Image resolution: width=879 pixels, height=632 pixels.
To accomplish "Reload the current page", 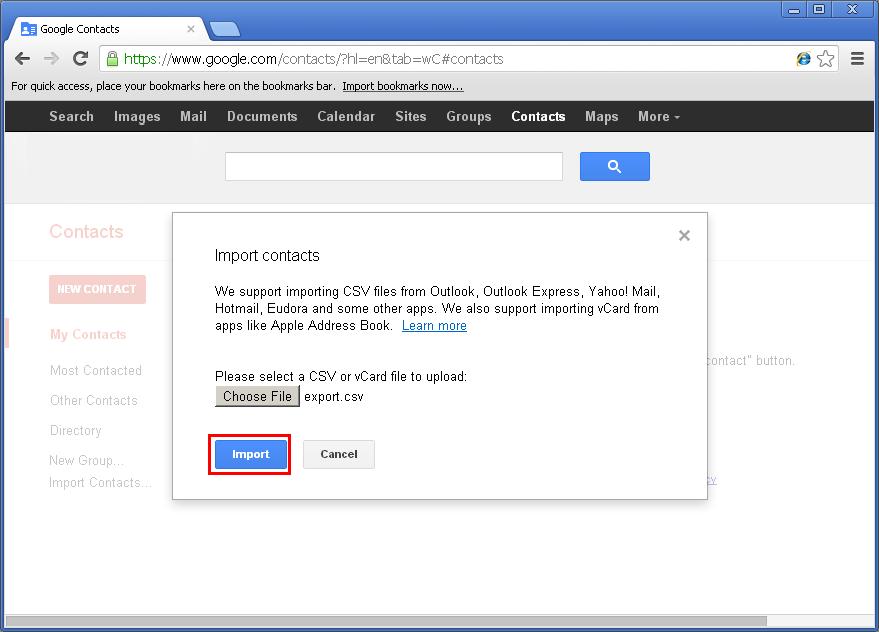I will tap(81, 58).
